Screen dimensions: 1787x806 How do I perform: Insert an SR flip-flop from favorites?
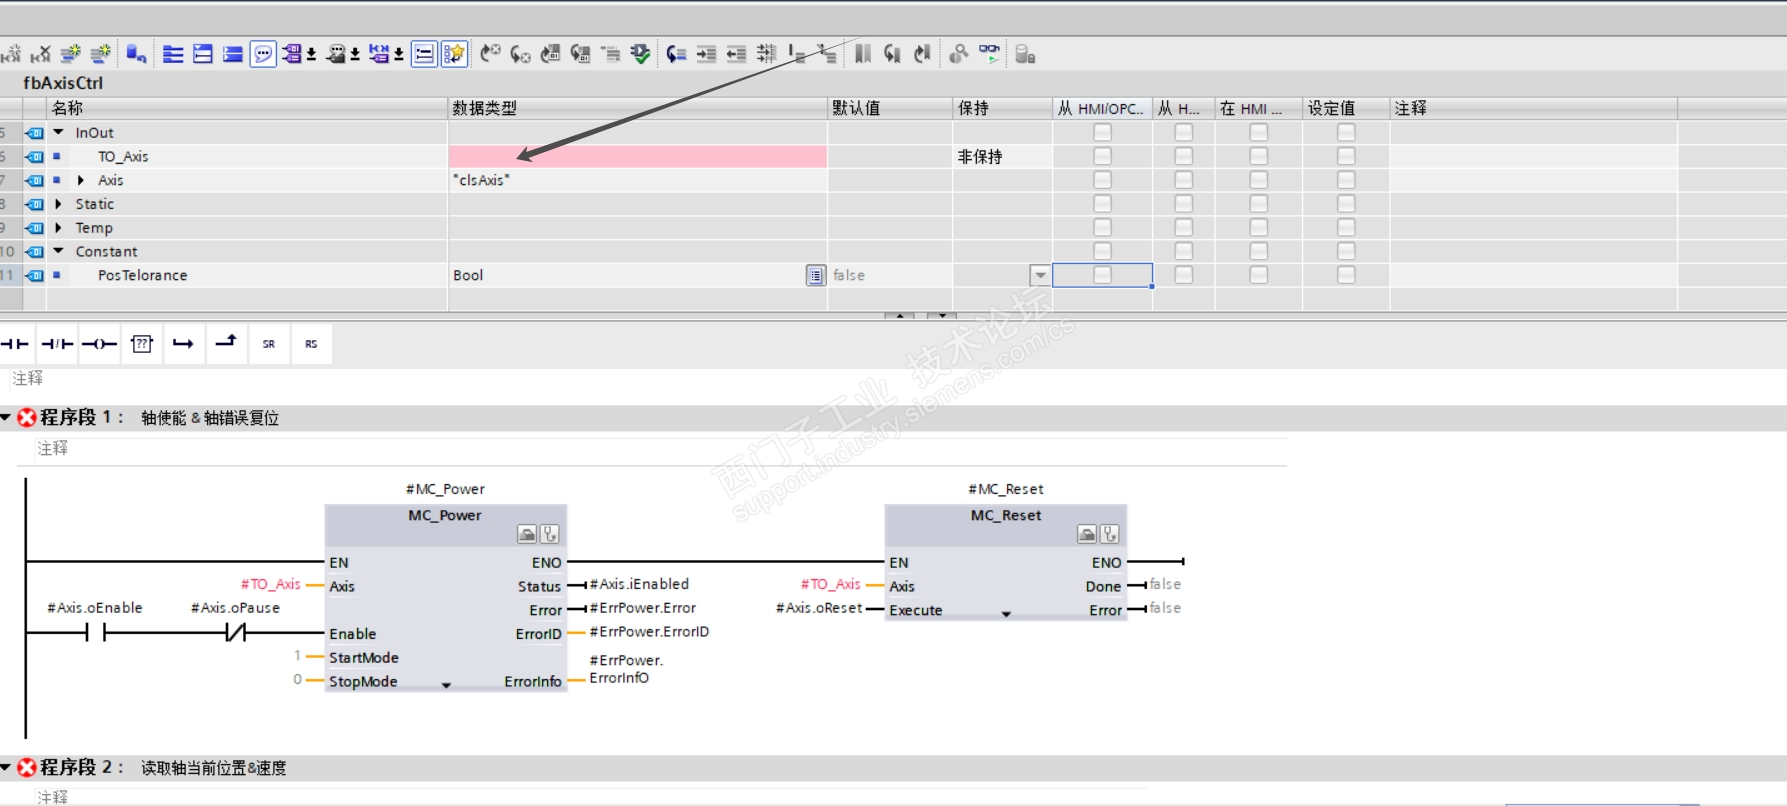[269, 344]
